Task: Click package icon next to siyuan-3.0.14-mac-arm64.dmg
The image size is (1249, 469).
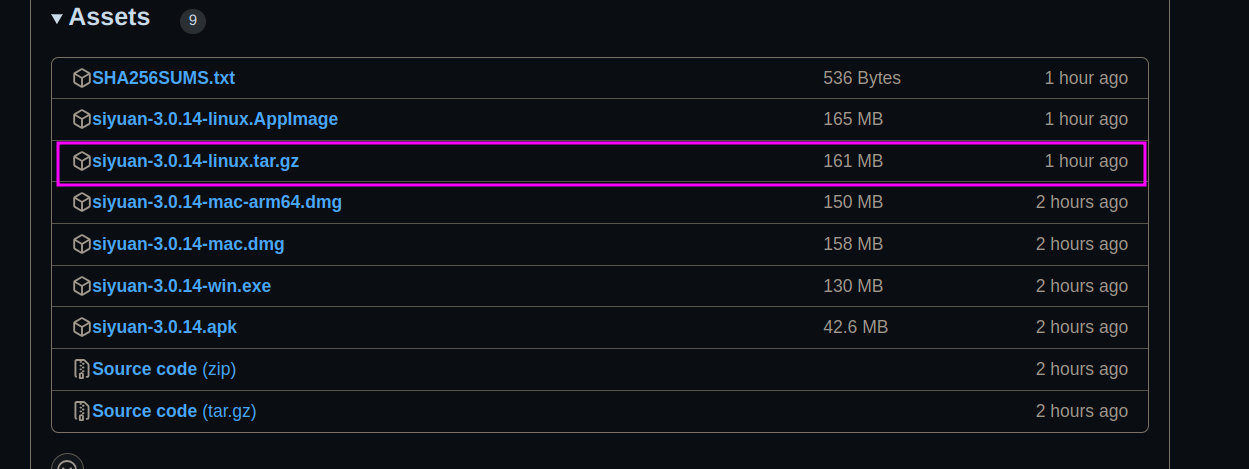Action: click(x=81, y=202)
